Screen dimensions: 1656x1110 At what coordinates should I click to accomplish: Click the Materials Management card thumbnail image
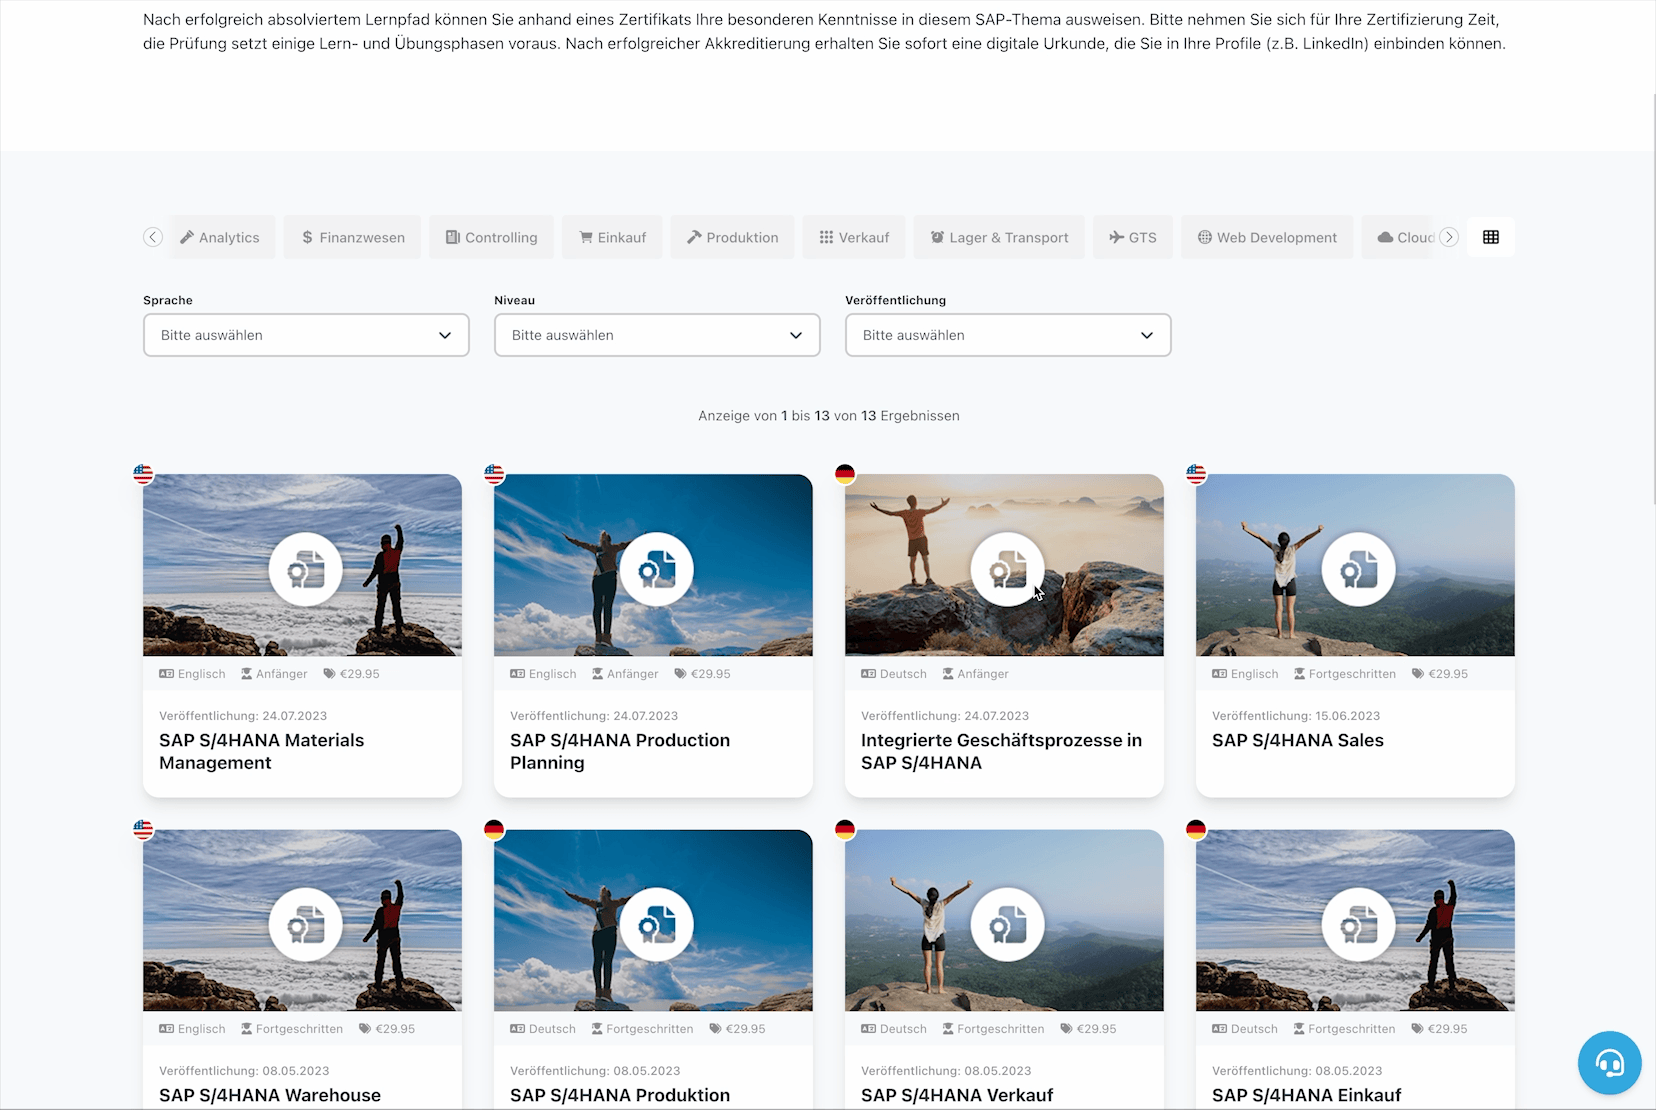pyautogui.click(x=302, y=565)
